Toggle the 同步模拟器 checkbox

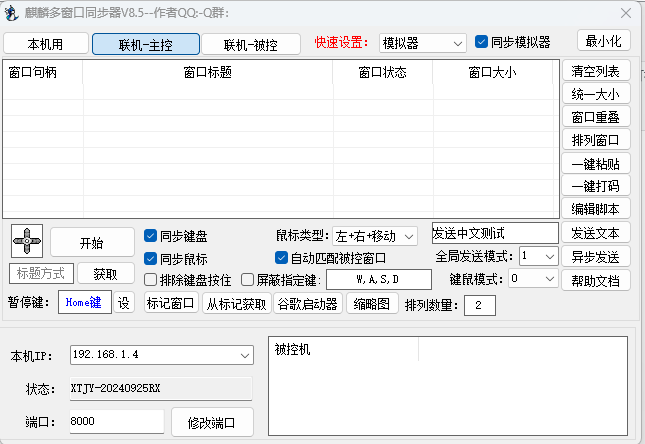coord(482,42)
